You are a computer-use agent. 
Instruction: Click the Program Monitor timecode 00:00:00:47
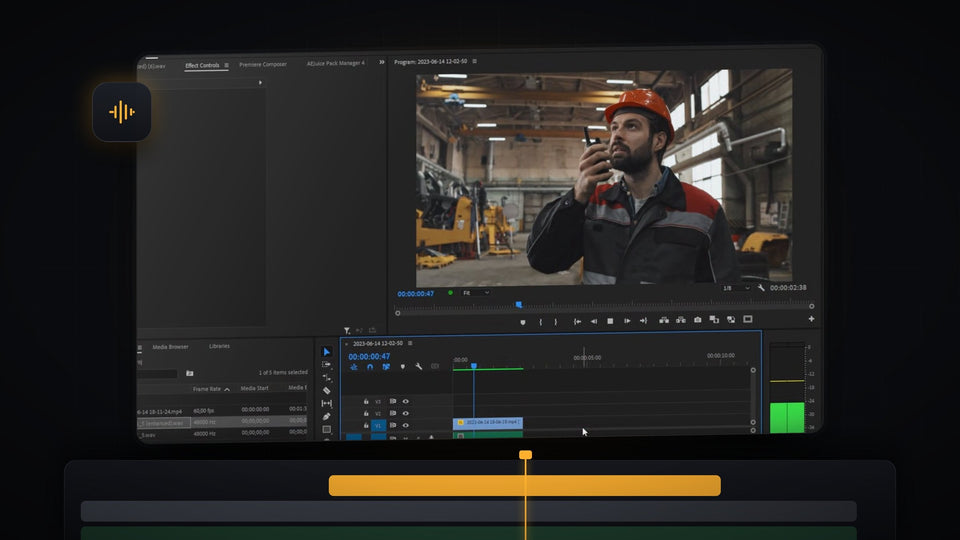pyautogui.click(x=416, y=294)
